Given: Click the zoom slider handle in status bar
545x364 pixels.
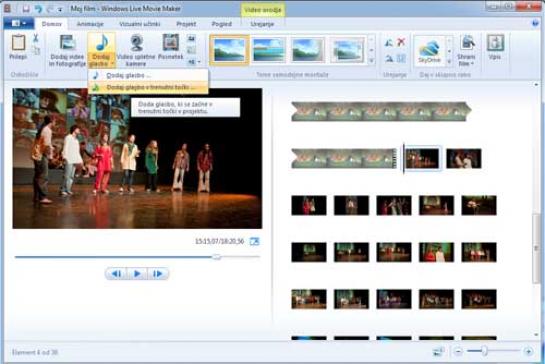Looking at the screenshot, I should tap(484, 351).
